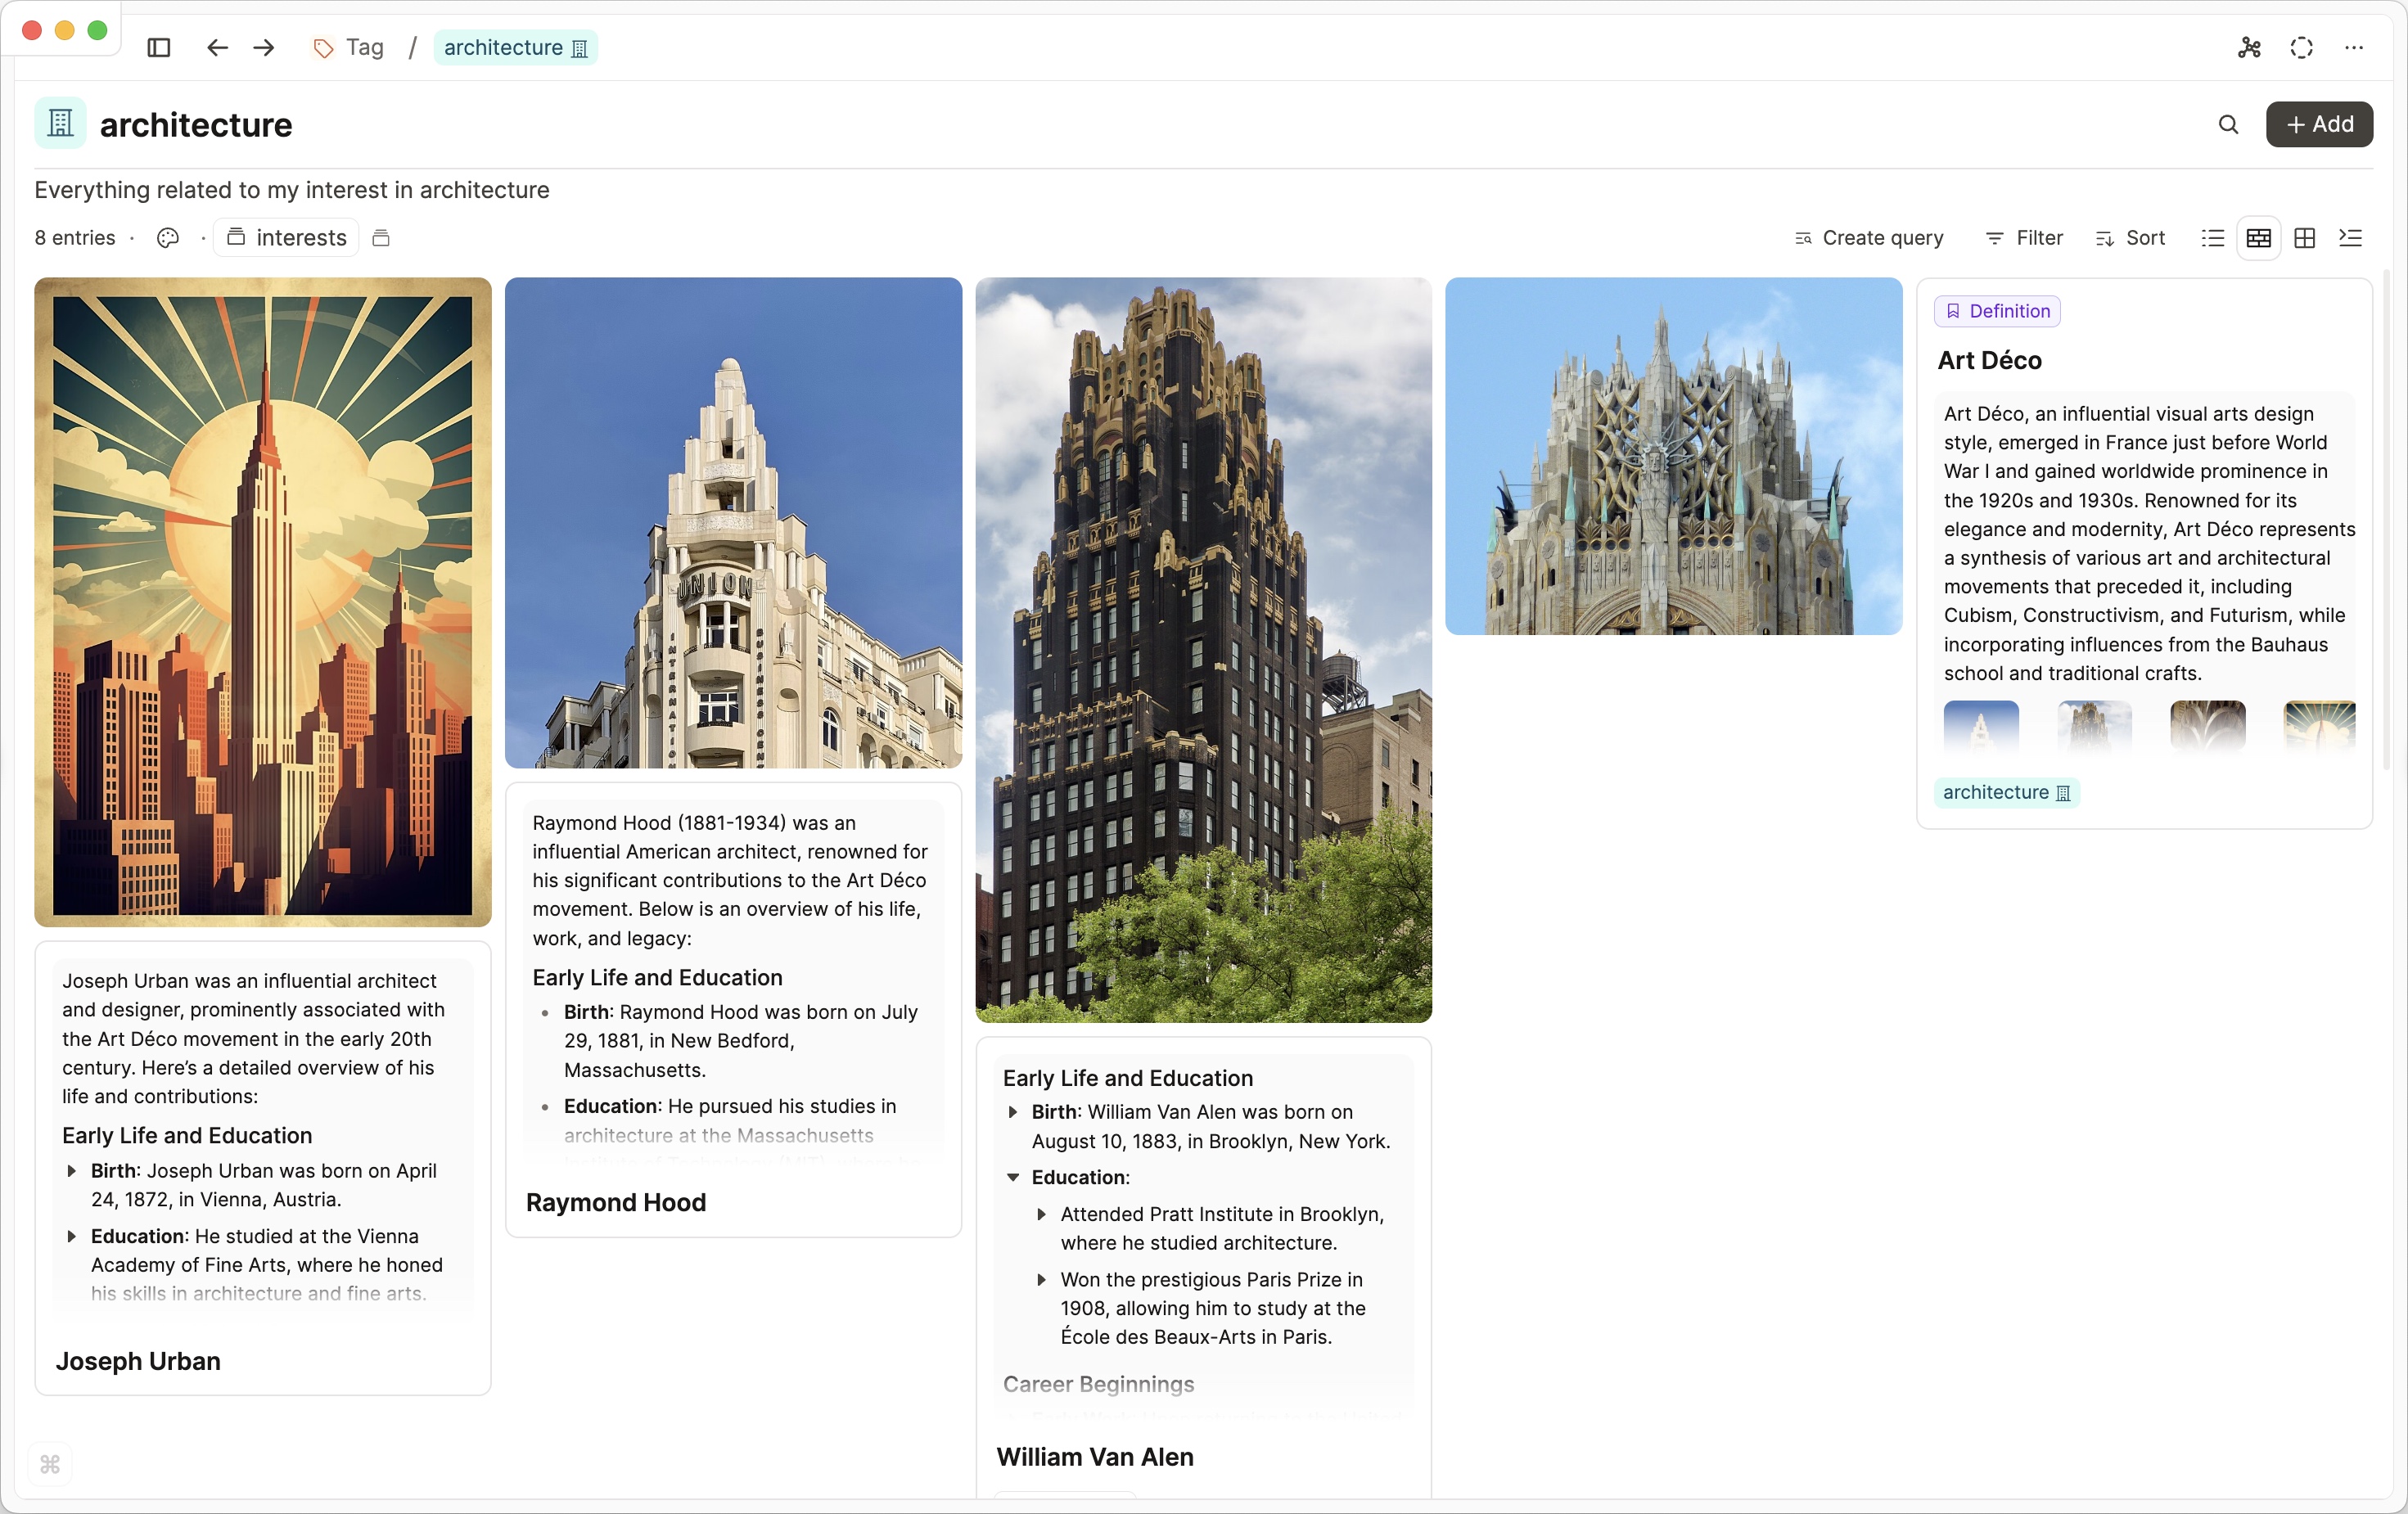Open the three-dot more menu

(2354, 47)
